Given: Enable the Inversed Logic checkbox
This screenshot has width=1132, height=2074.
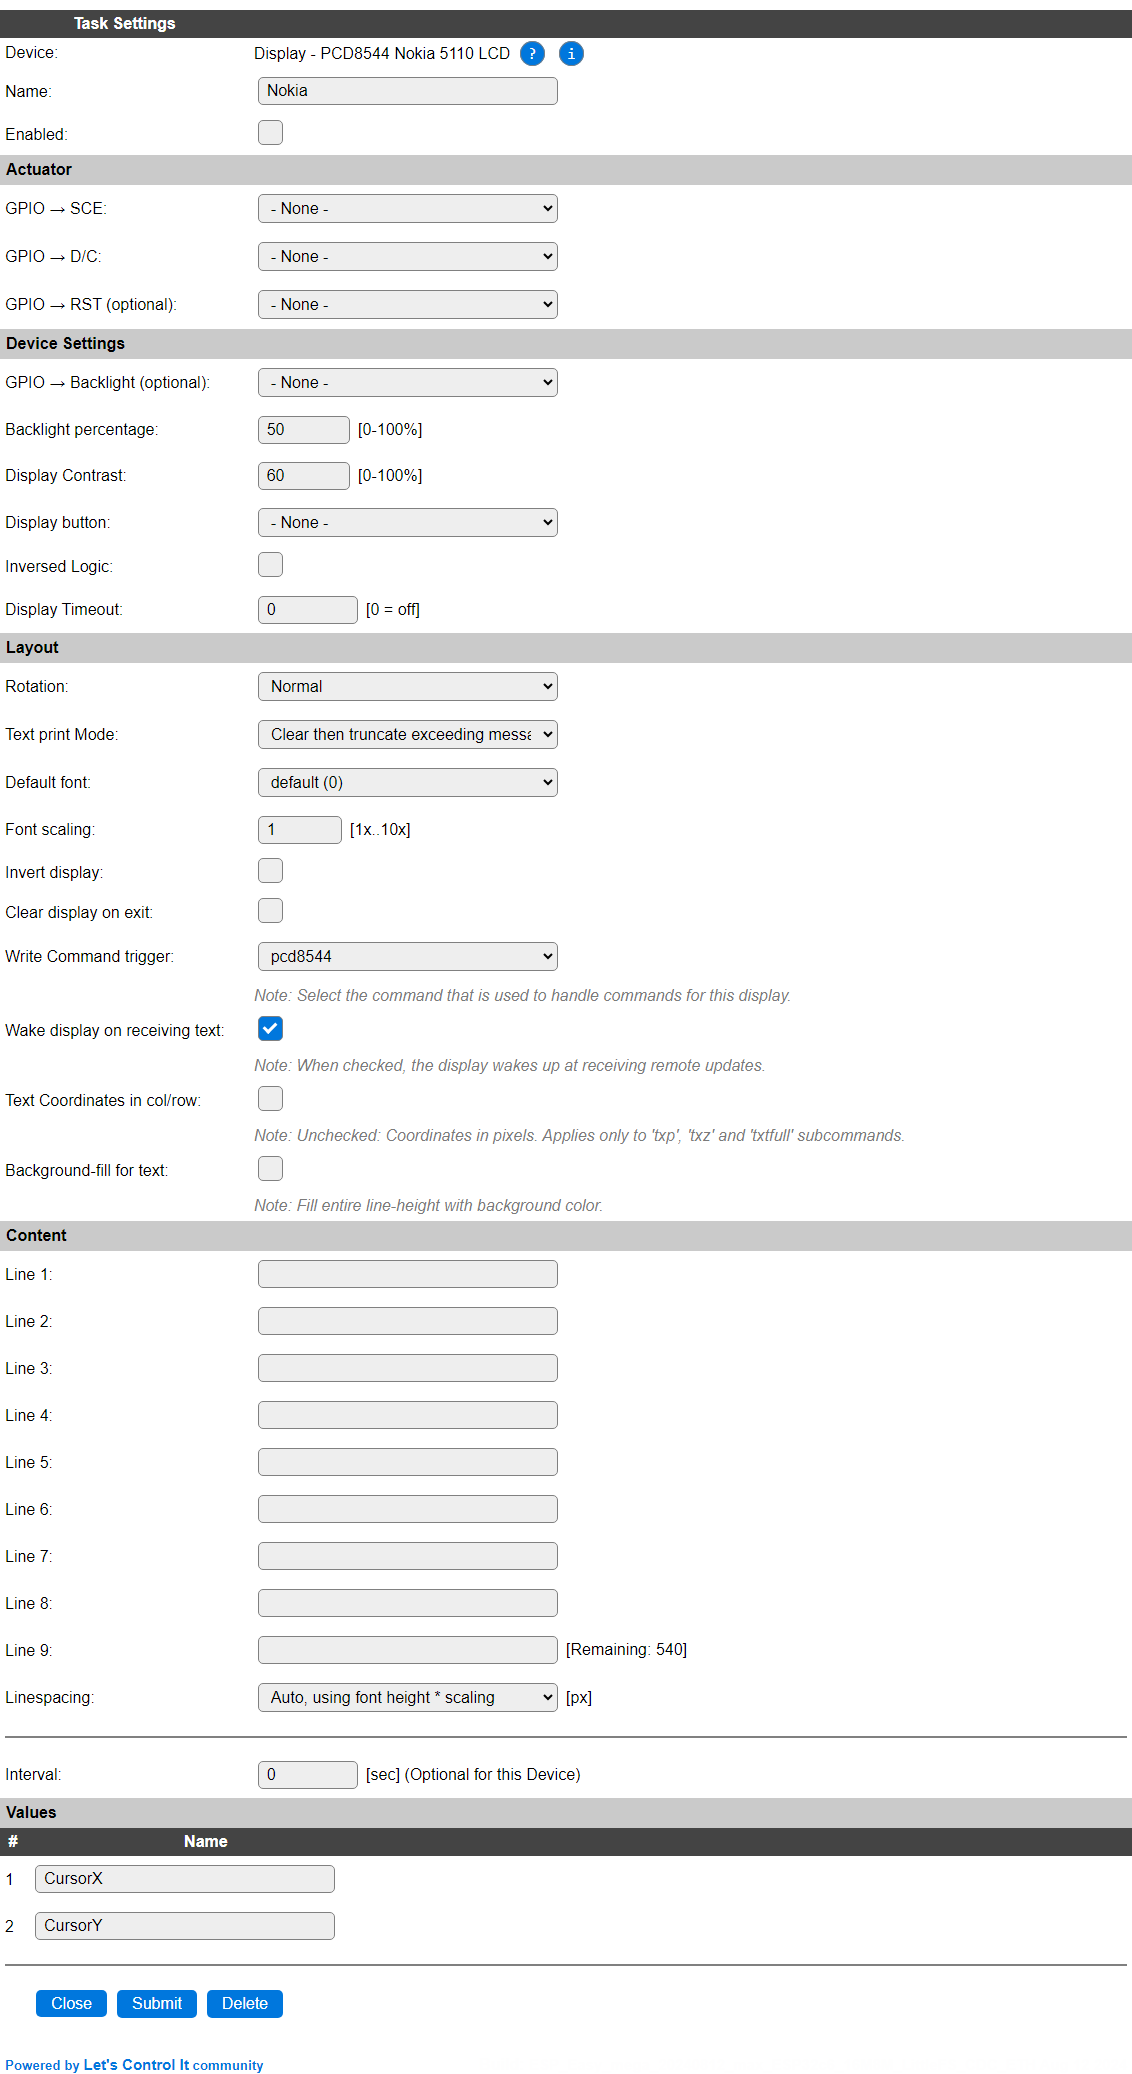Looking at the screenshot, I should 270,565.
